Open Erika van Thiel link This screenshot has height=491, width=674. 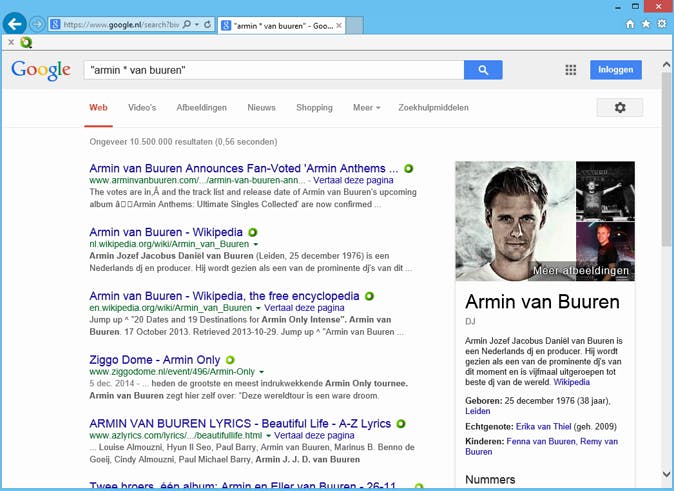pos(543,427)
